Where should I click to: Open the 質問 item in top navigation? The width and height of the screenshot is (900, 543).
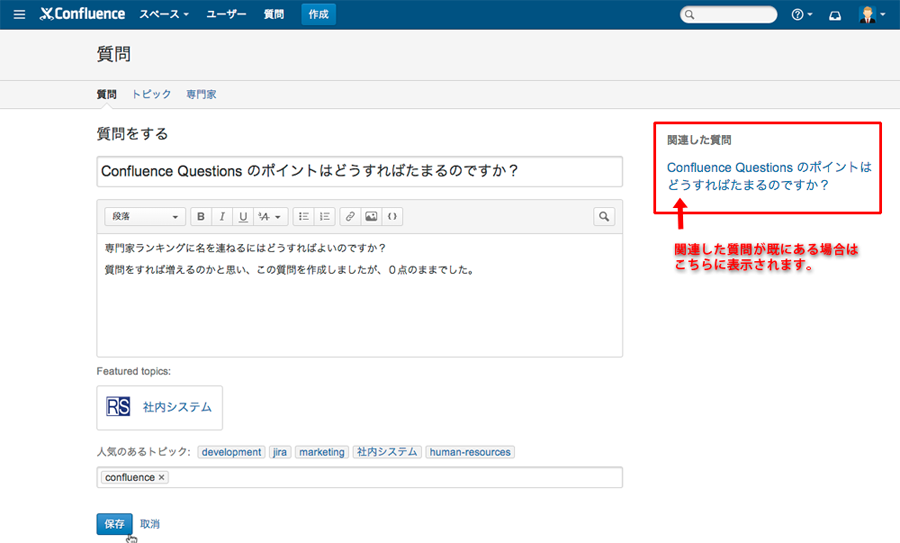coord(274,14)
